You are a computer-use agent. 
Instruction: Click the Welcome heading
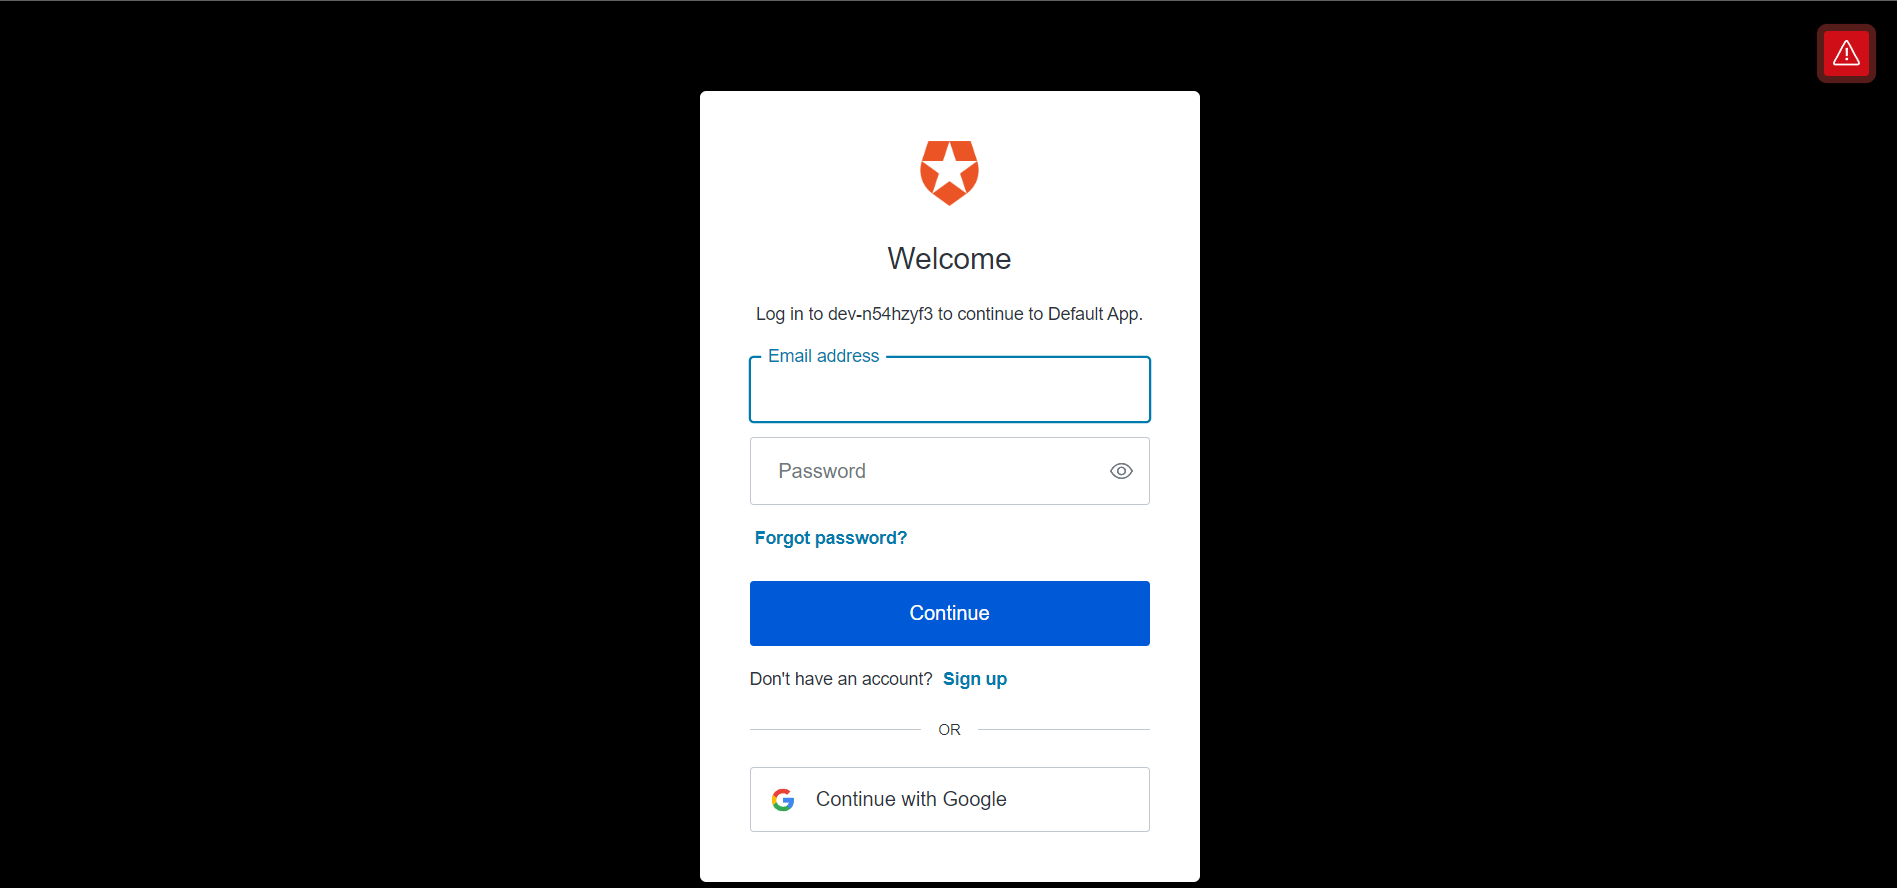(949, 259)
